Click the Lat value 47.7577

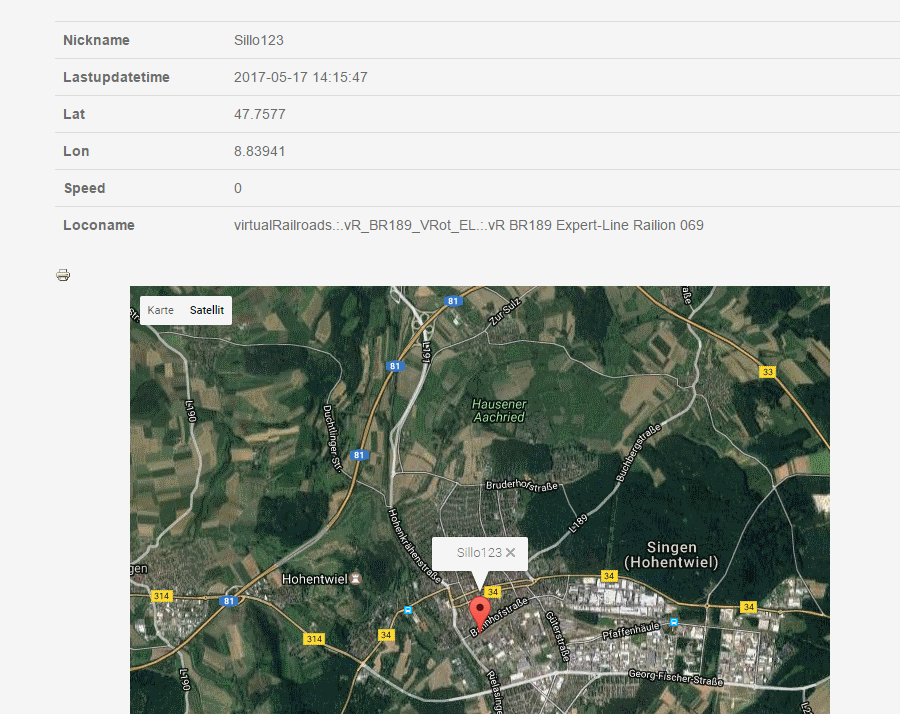tap(259, 114)
